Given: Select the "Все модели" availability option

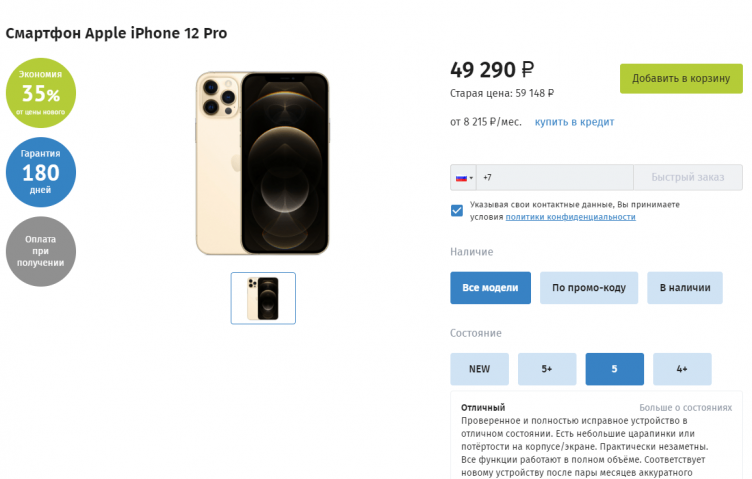Looking at the screenshot, I should click(490, 288).
